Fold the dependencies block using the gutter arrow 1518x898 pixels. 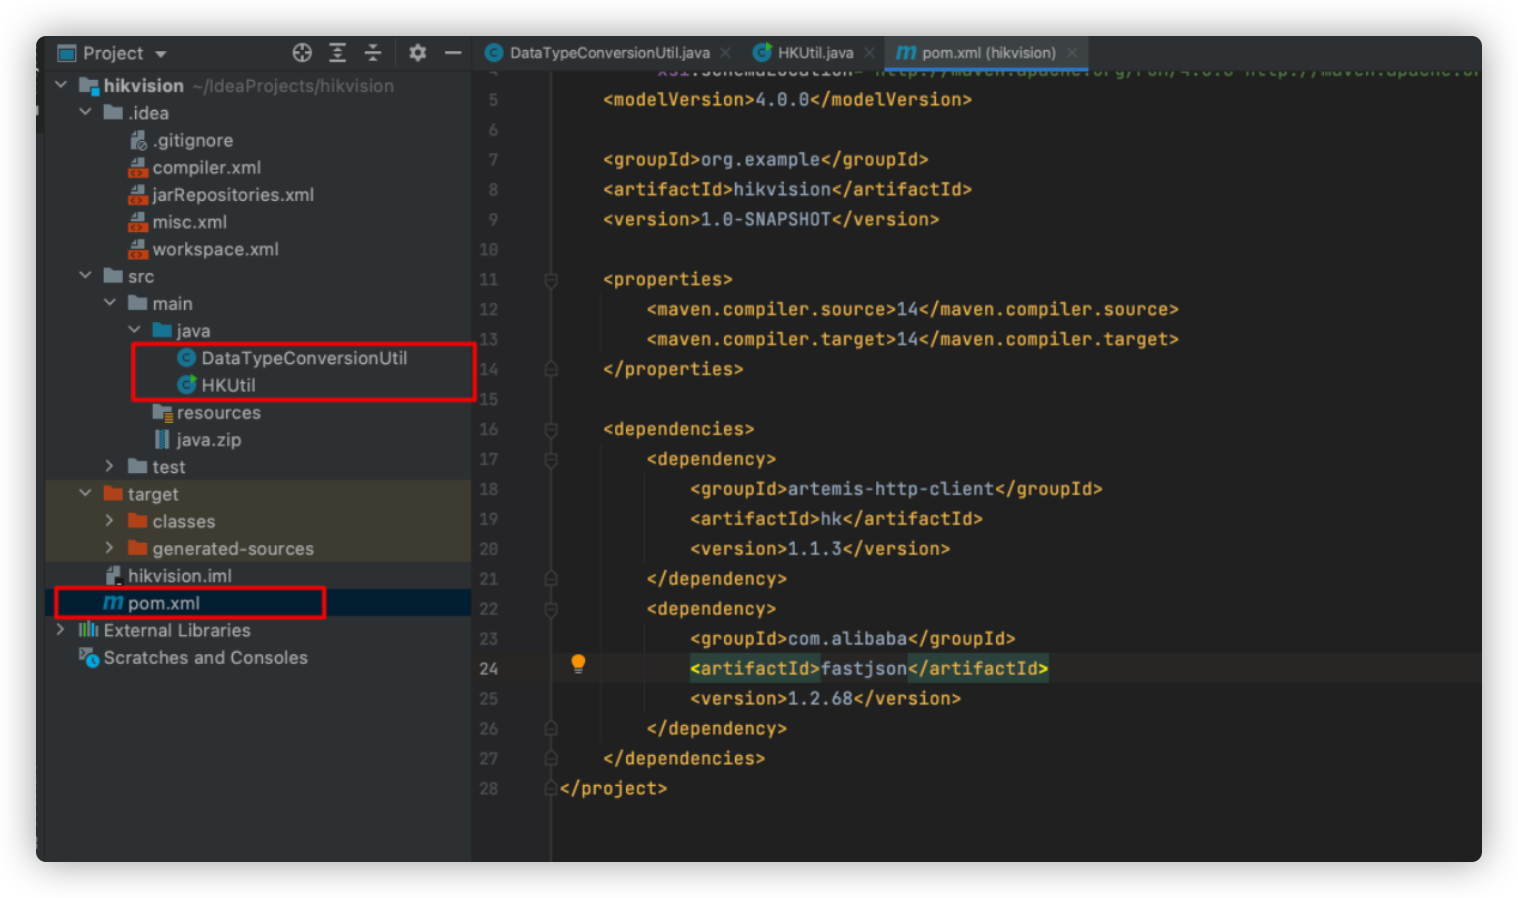click(550, 428)
